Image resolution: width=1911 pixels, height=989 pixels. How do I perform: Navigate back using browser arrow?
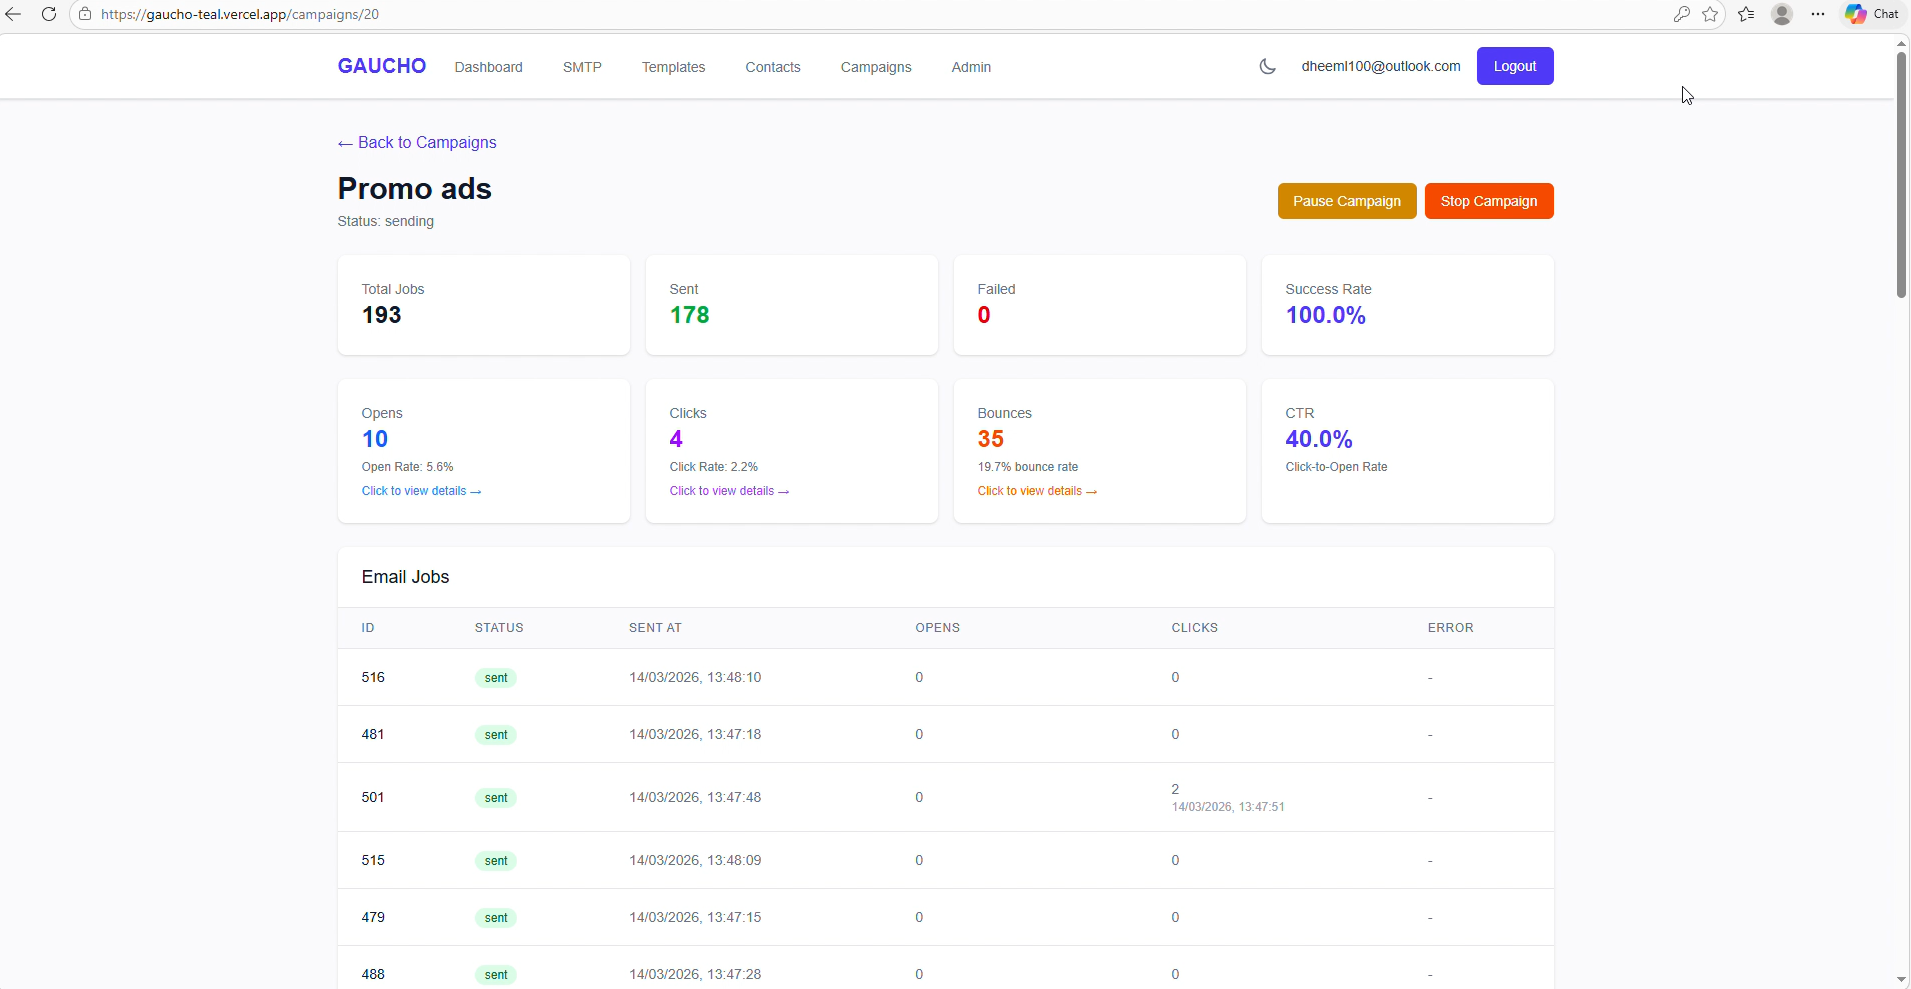[x=15, y=15]
